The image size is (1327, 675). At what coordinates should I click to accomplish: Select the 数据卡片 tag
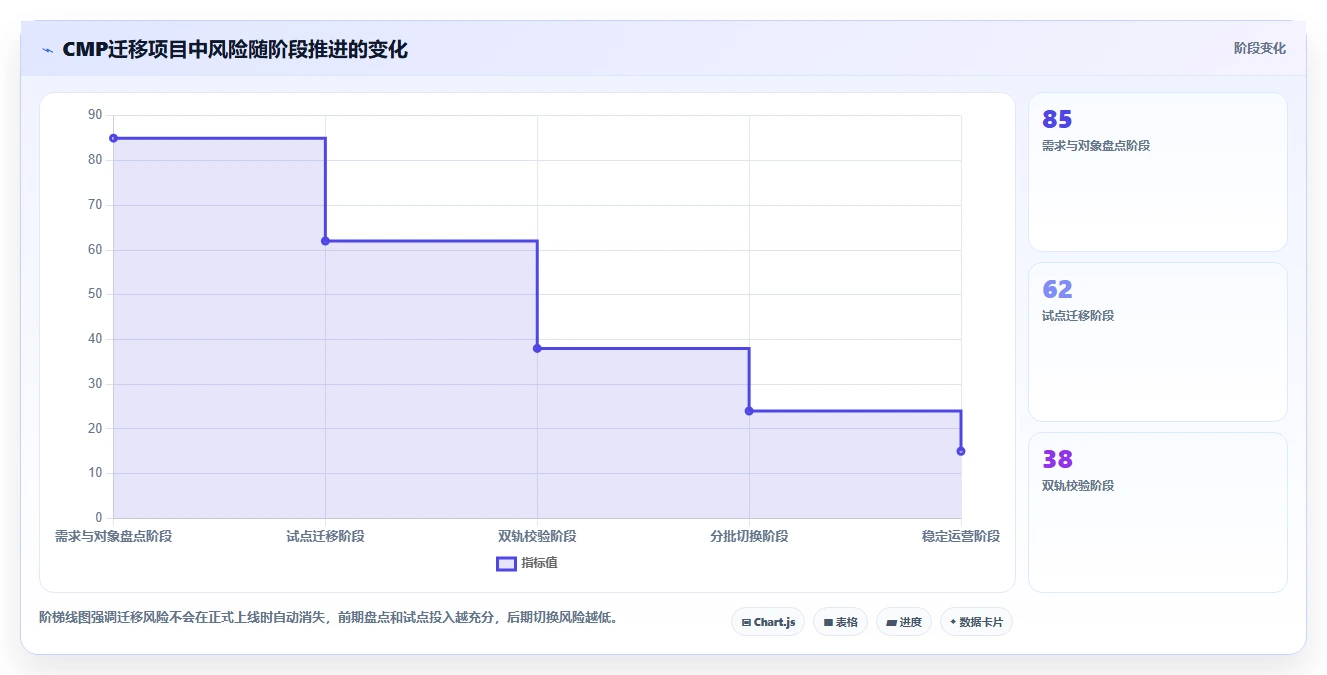976,622
